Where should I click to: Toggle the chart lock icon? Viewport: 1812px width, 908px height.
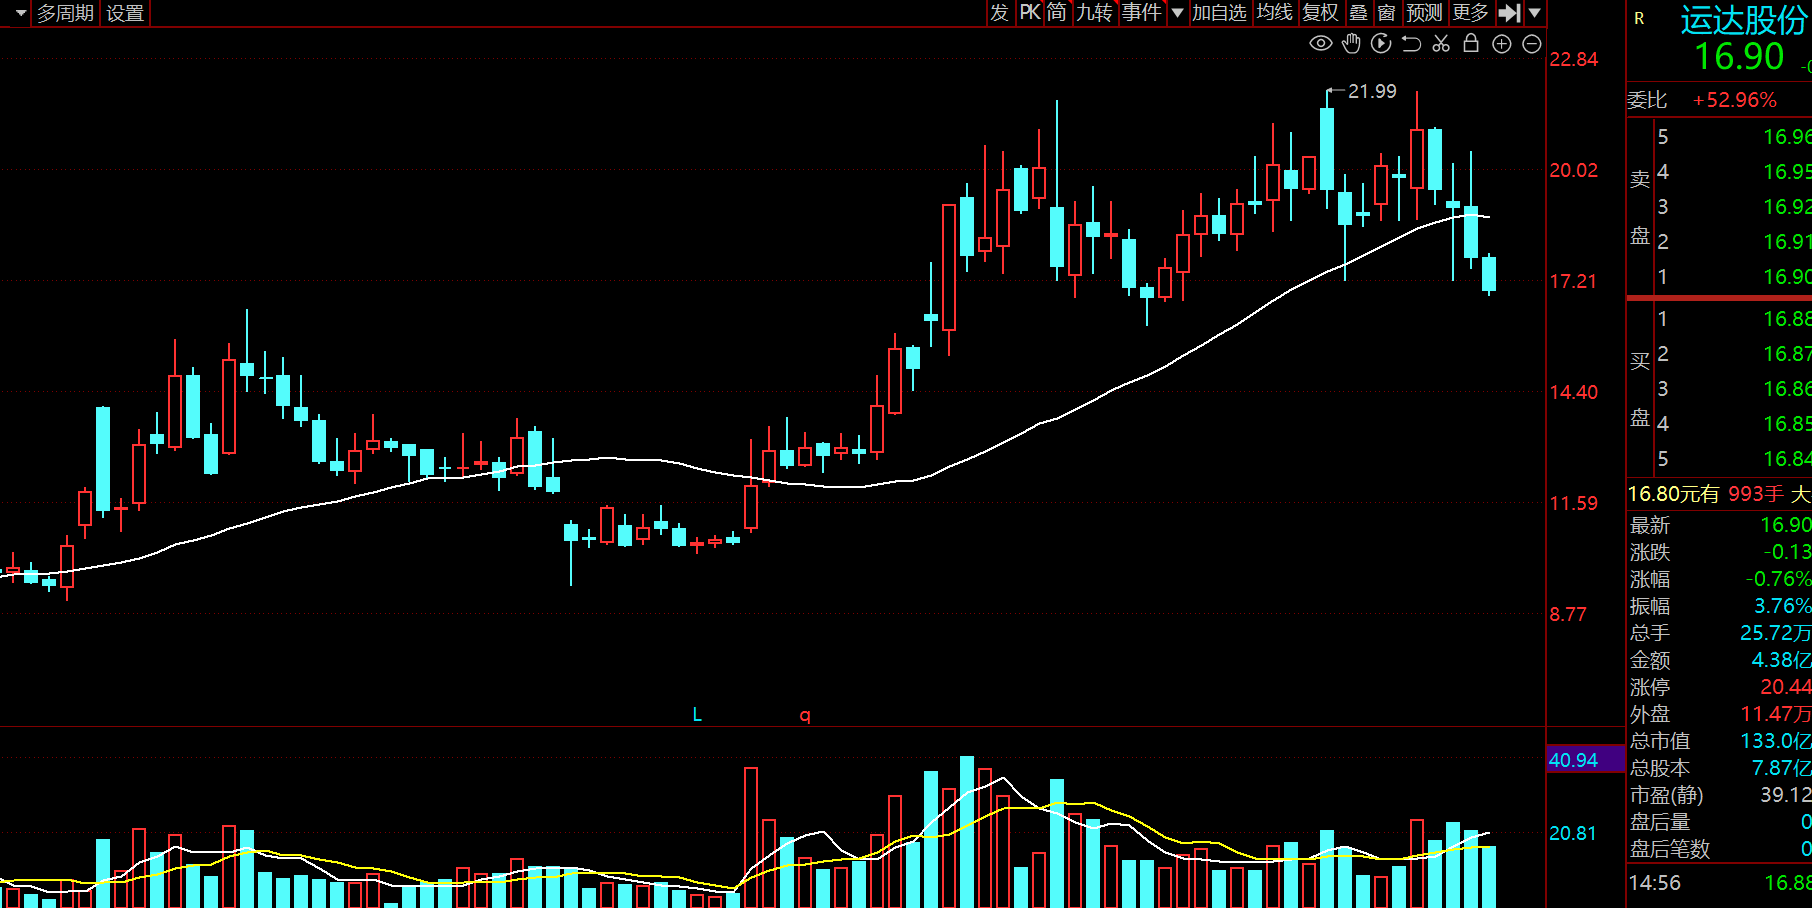pos(1471,43)
